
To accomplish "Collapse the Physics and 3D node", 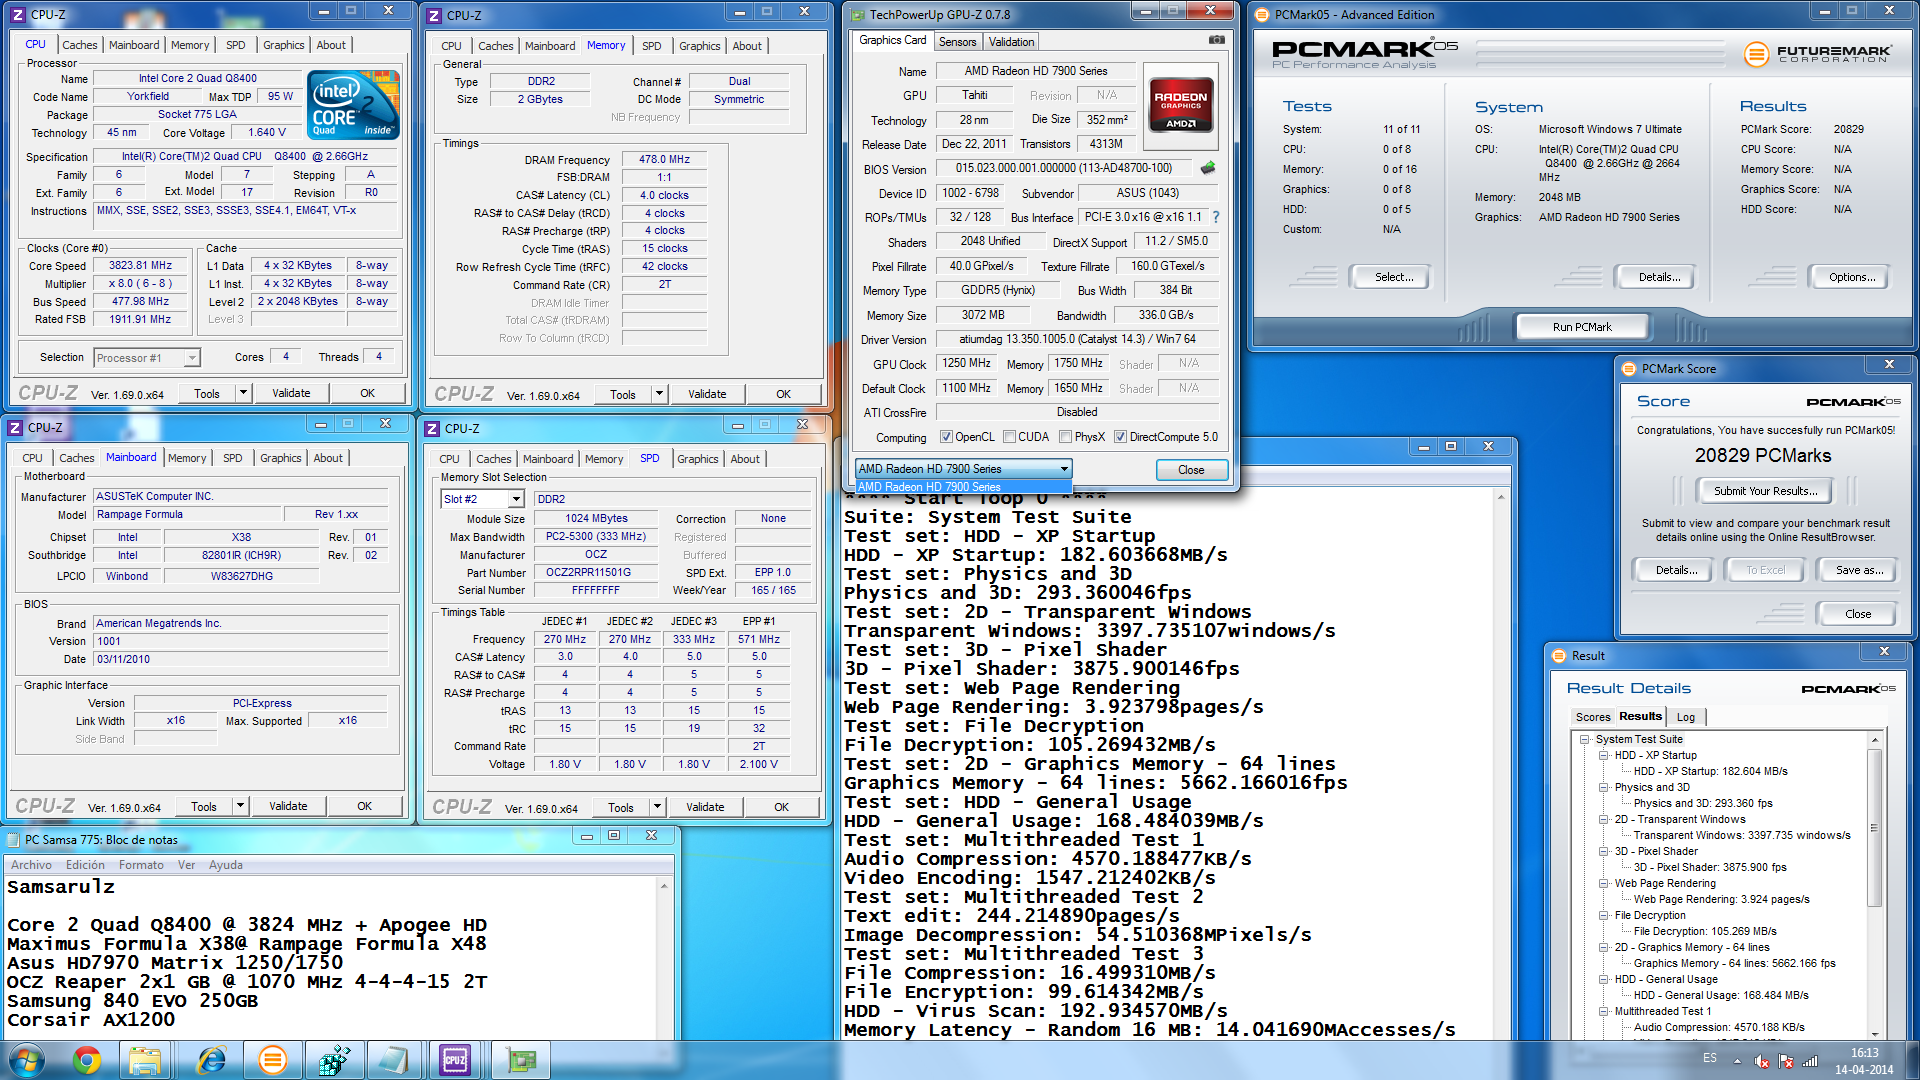I will [1604, 787].
